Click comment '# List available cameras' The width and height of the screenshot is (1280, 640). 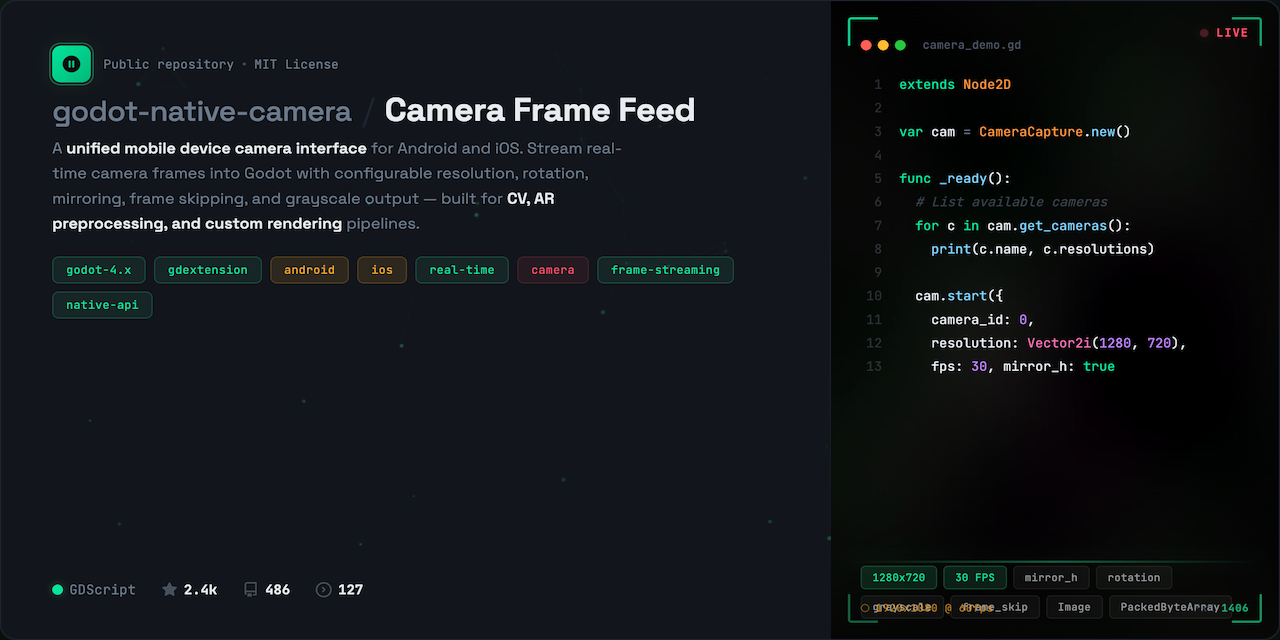coord(1011,202)
